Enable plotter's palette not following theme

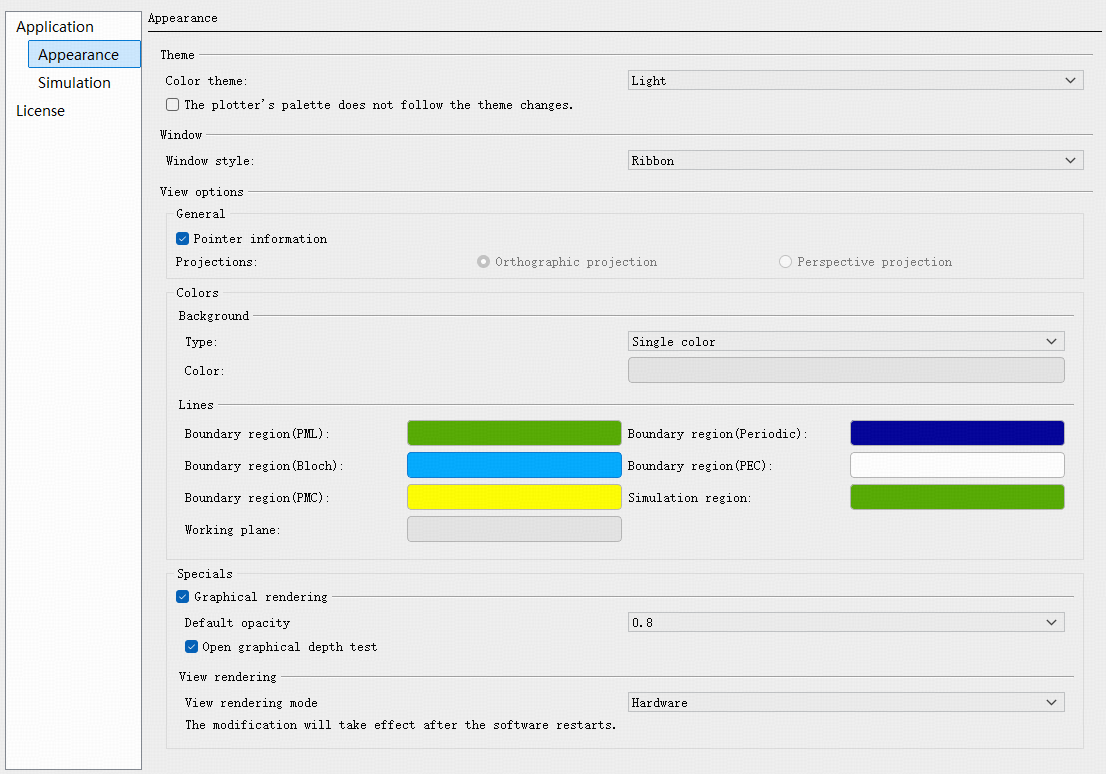[173, 105]
